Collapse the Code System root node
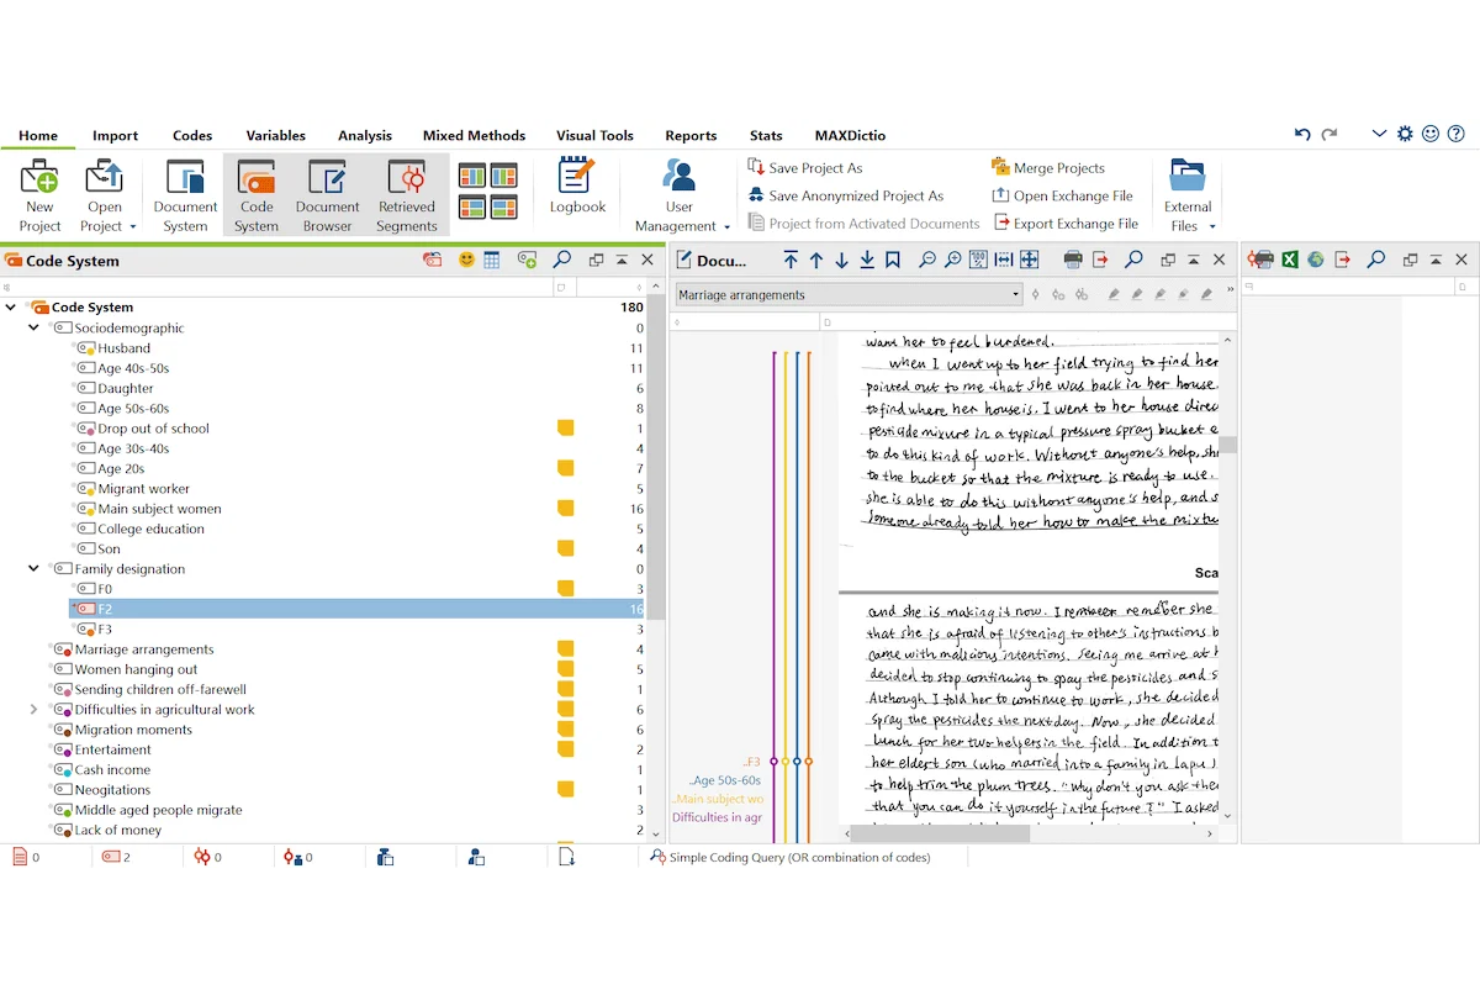 pyautogui.click(x=11, y=307)
